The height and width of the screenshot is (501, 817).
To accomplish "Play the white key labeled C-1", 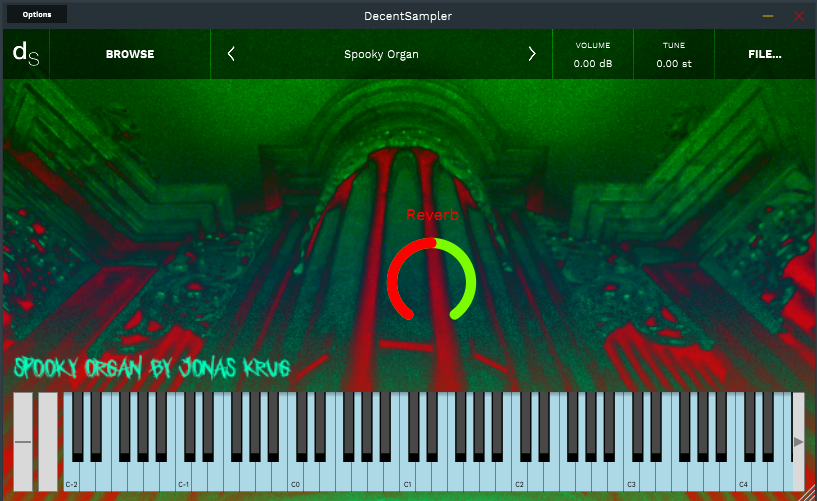I will 183,477.
